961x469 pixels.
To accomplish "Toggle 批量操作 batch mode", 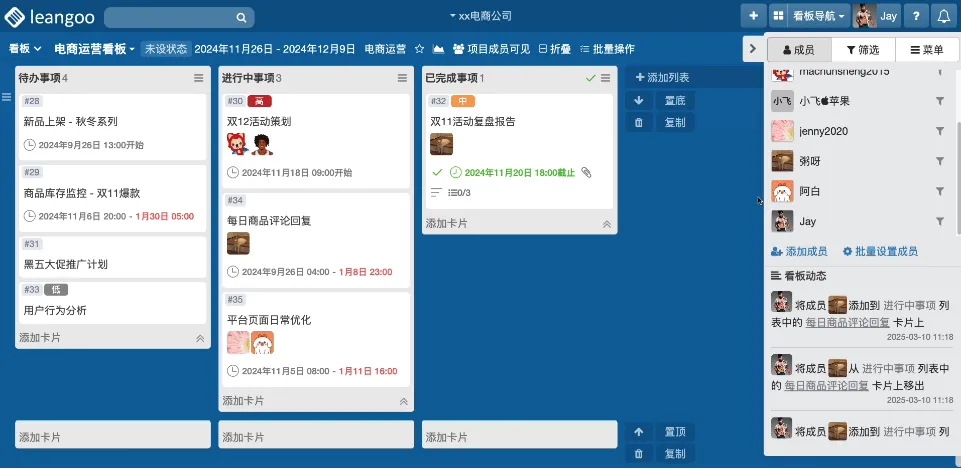I will click(607, 49).
